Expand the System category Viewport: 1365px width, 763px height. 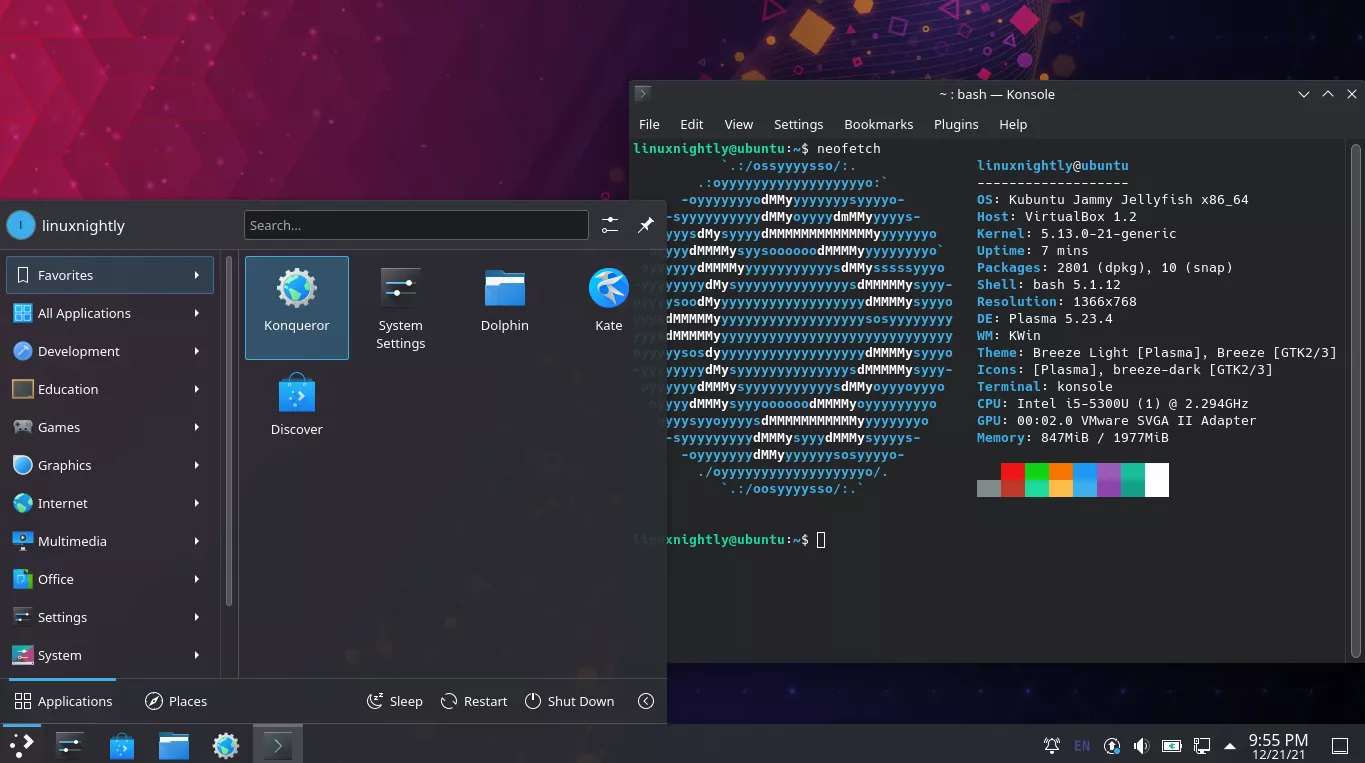tap(110, 655)
